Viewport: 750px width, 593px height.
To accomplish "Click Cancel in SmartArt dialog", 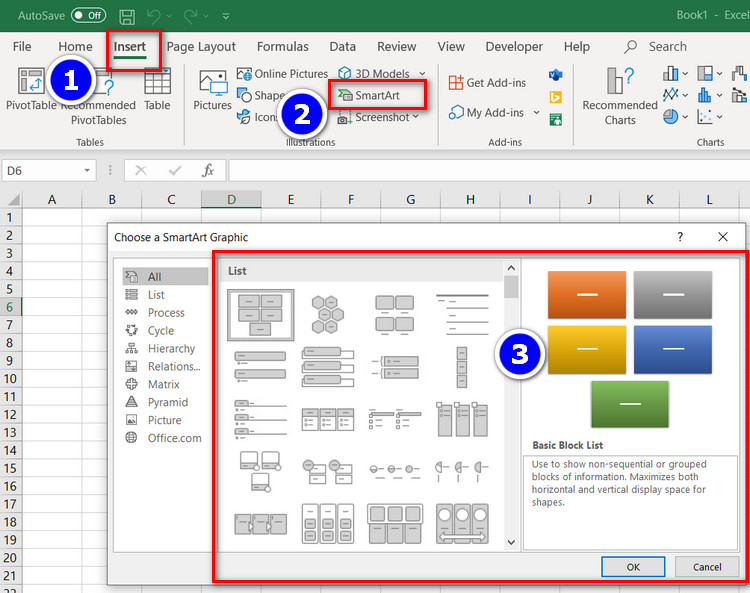I will (x=707, y=567).
